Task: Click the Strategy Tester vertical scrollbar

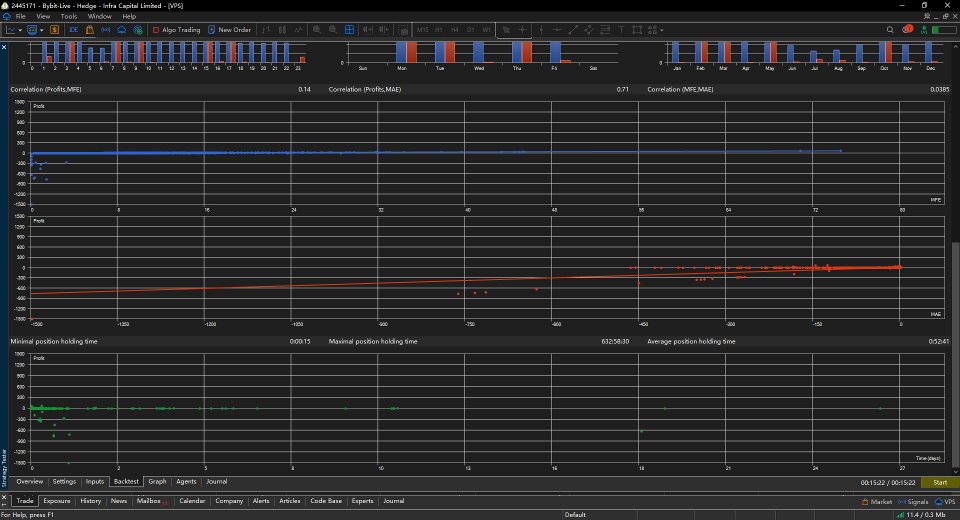Action: point(955,355)
